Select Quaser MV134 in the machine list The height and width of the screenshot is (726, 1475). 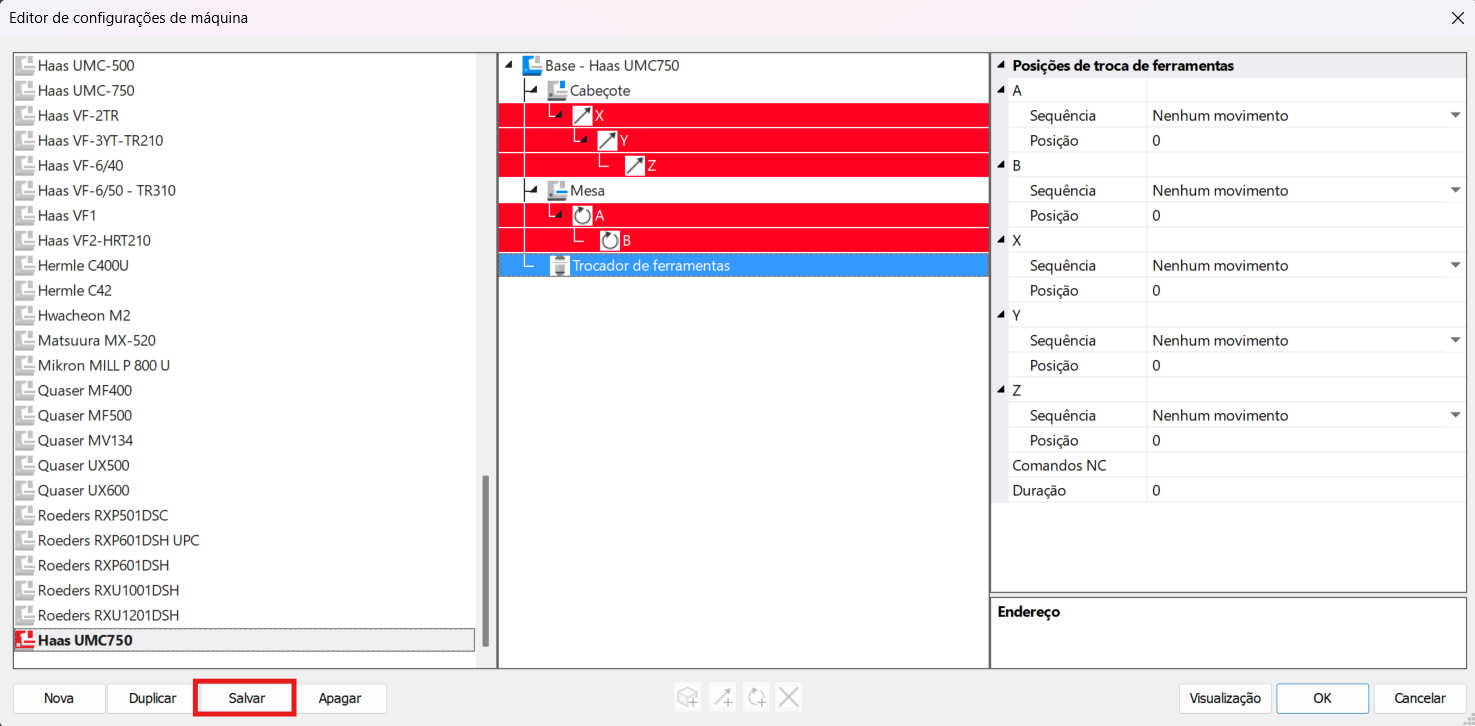coord(85,440)
